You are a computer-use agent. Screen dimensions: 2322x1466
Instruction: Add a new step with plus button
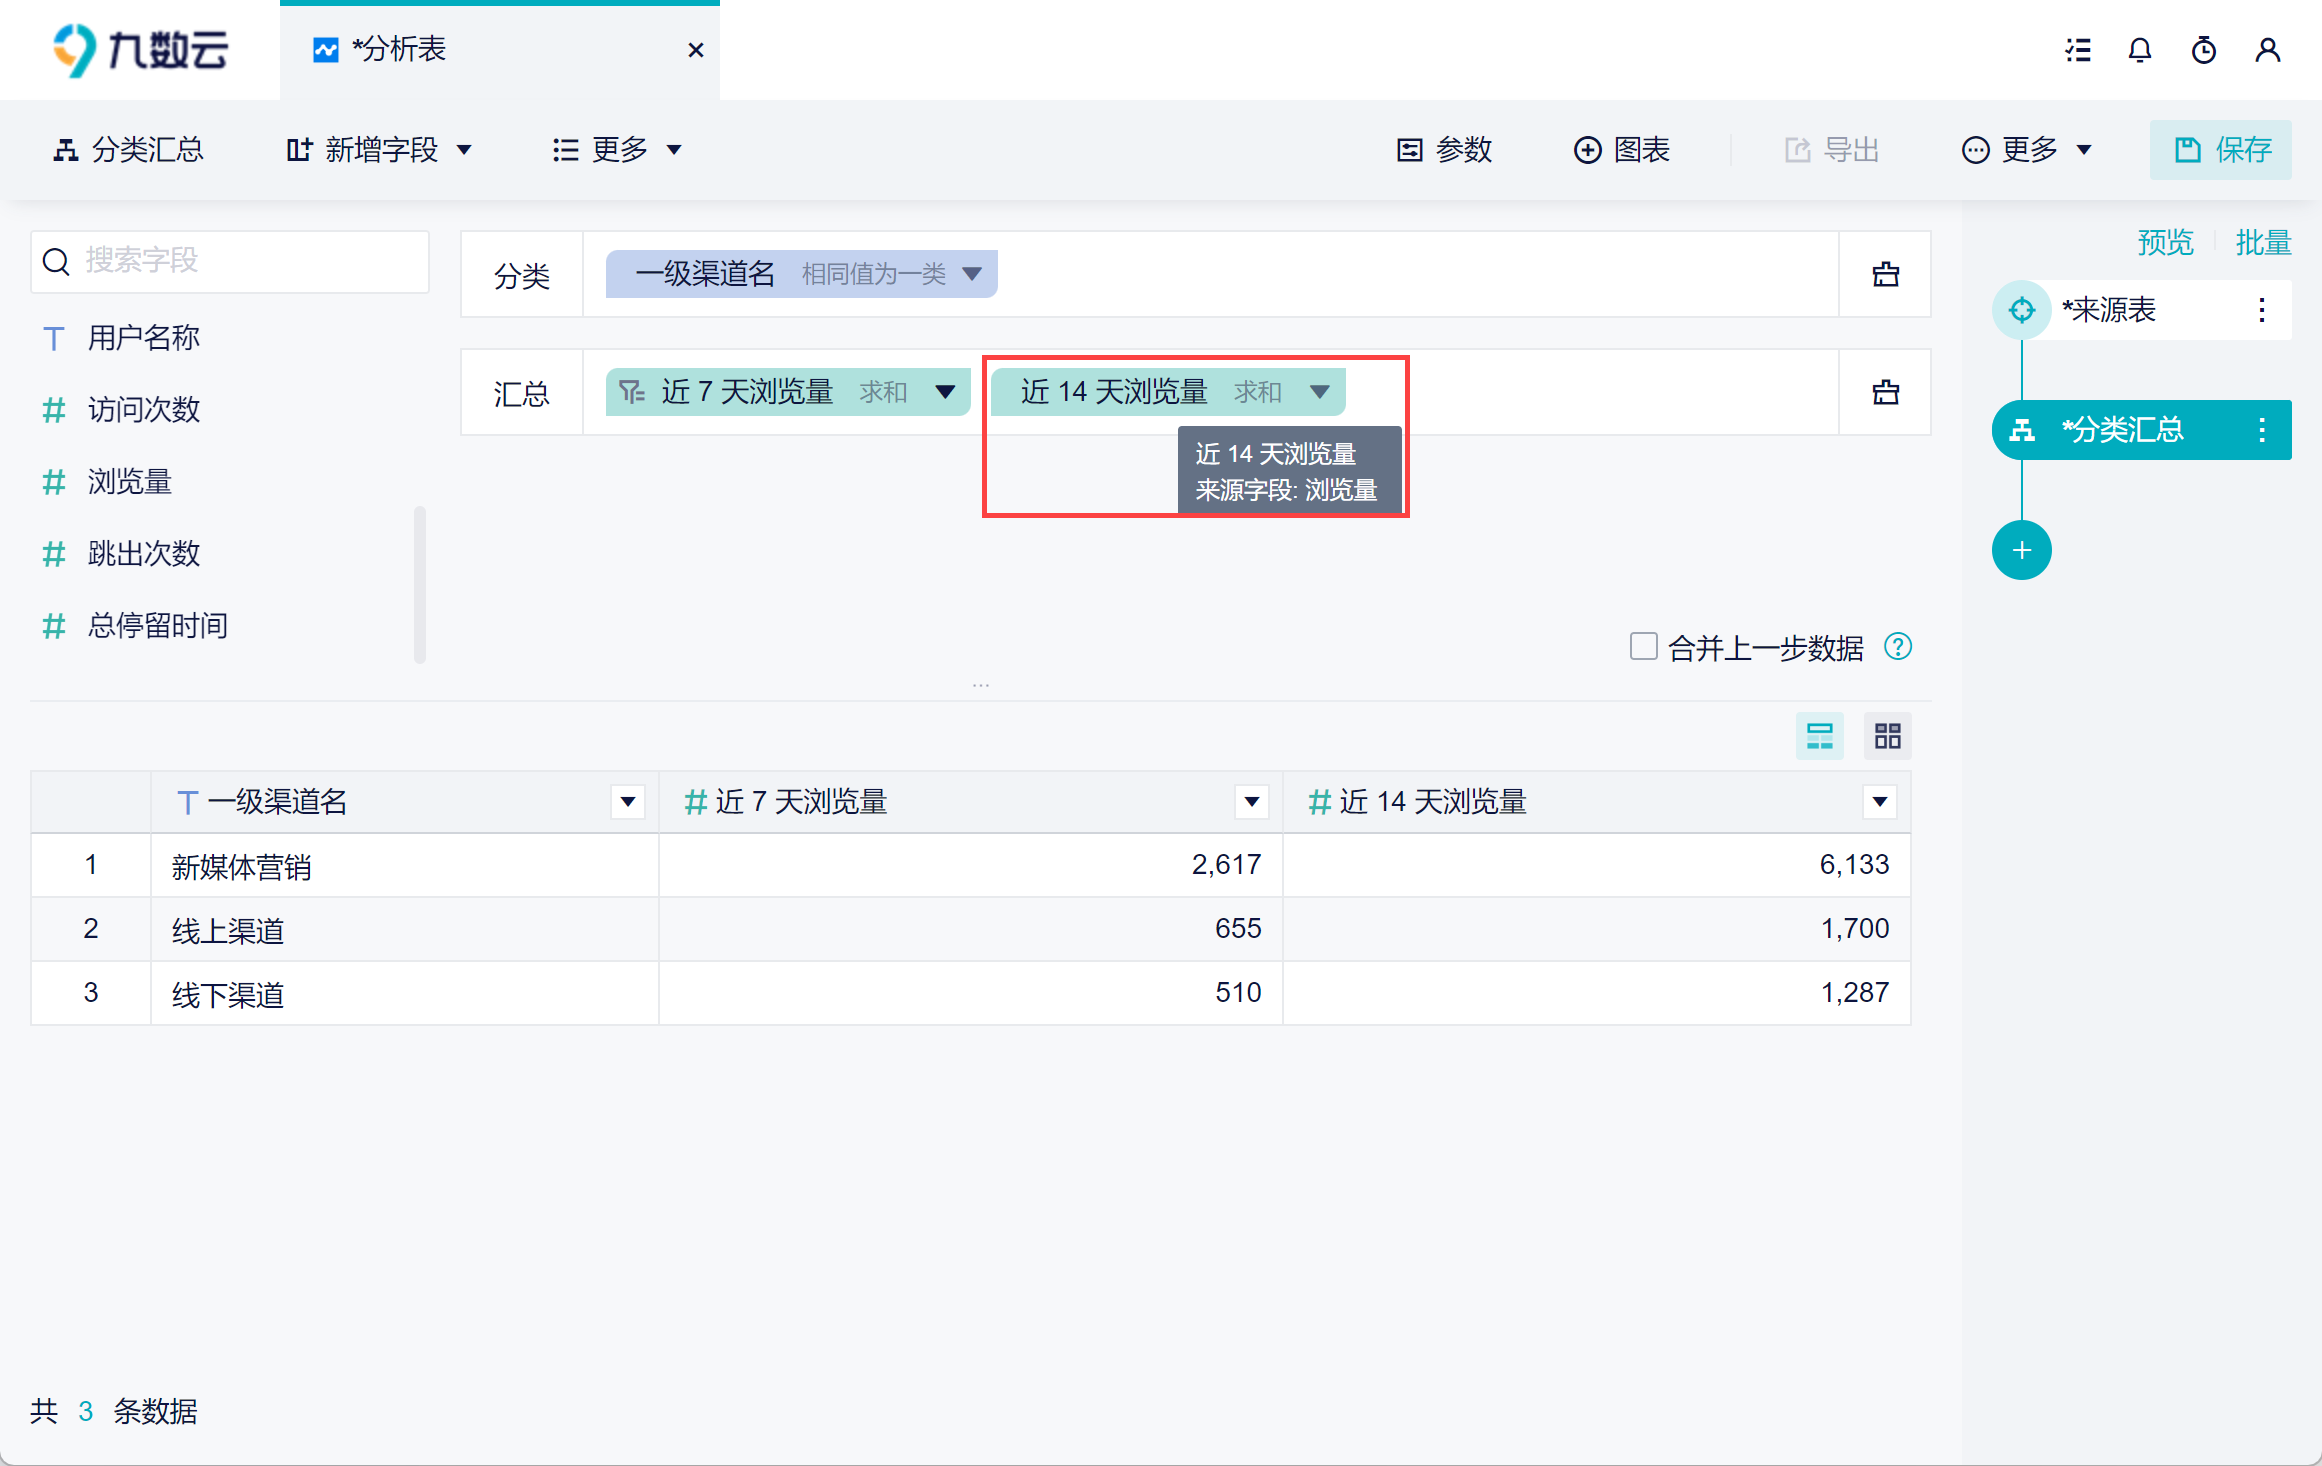(x=2021, y=550)
